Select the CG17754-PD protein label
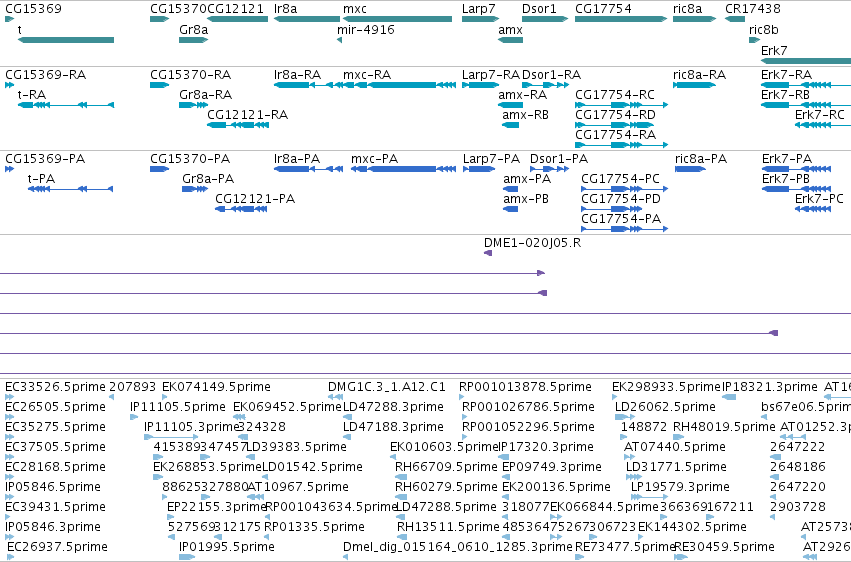 coord(621,199)
